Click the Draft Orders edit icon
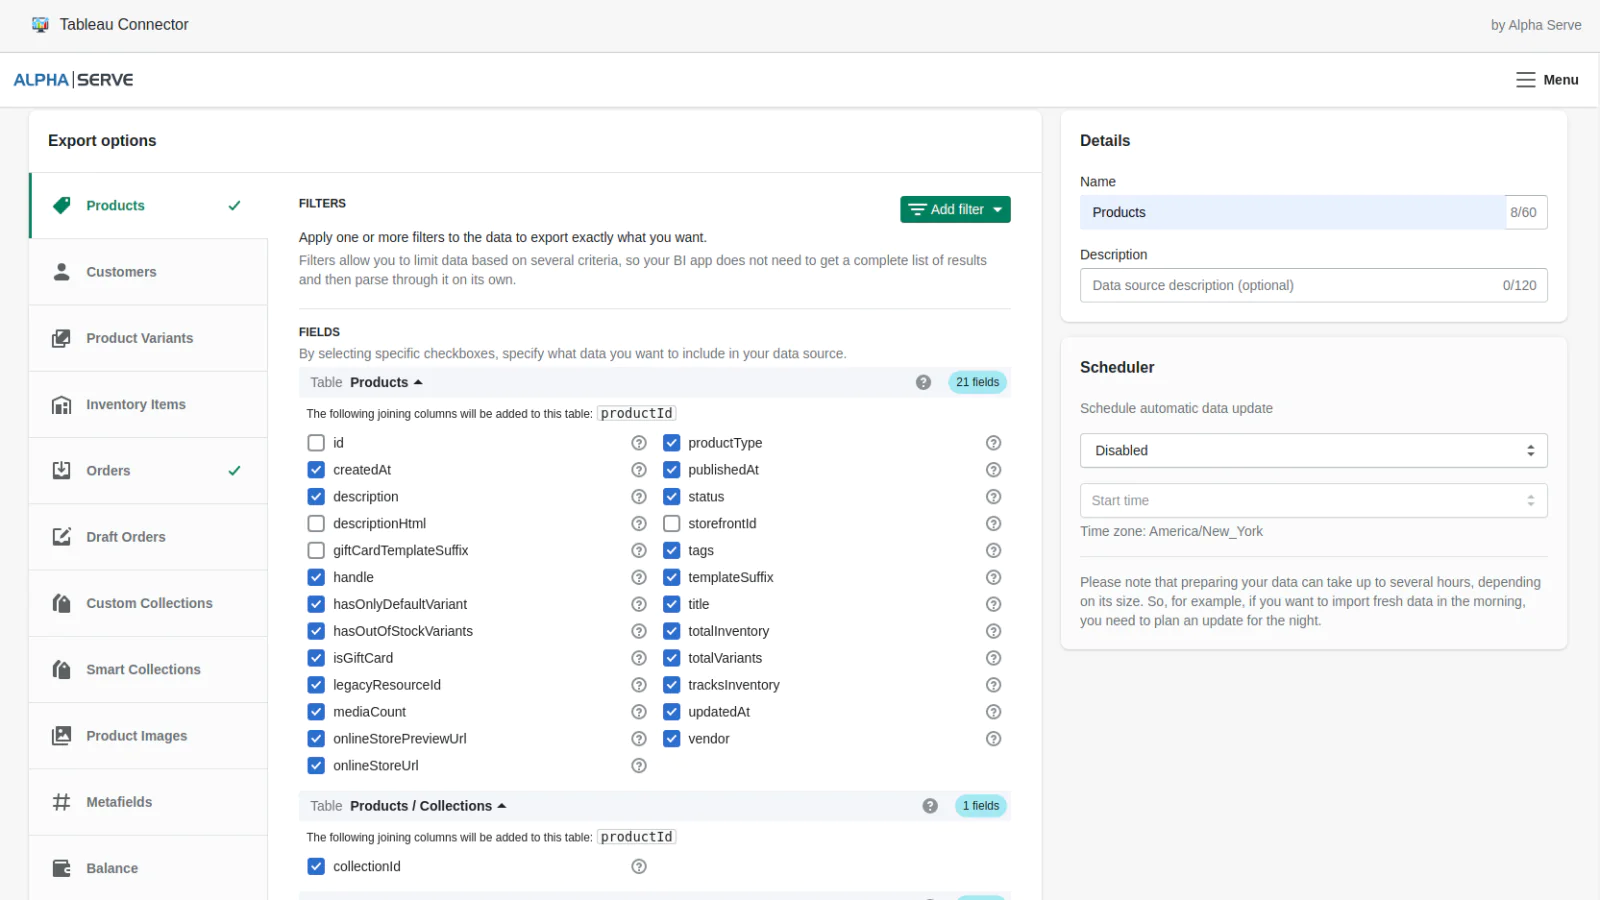Image resolution: width=1600 pixels, height=900 pixels. (x=61, y=537)
